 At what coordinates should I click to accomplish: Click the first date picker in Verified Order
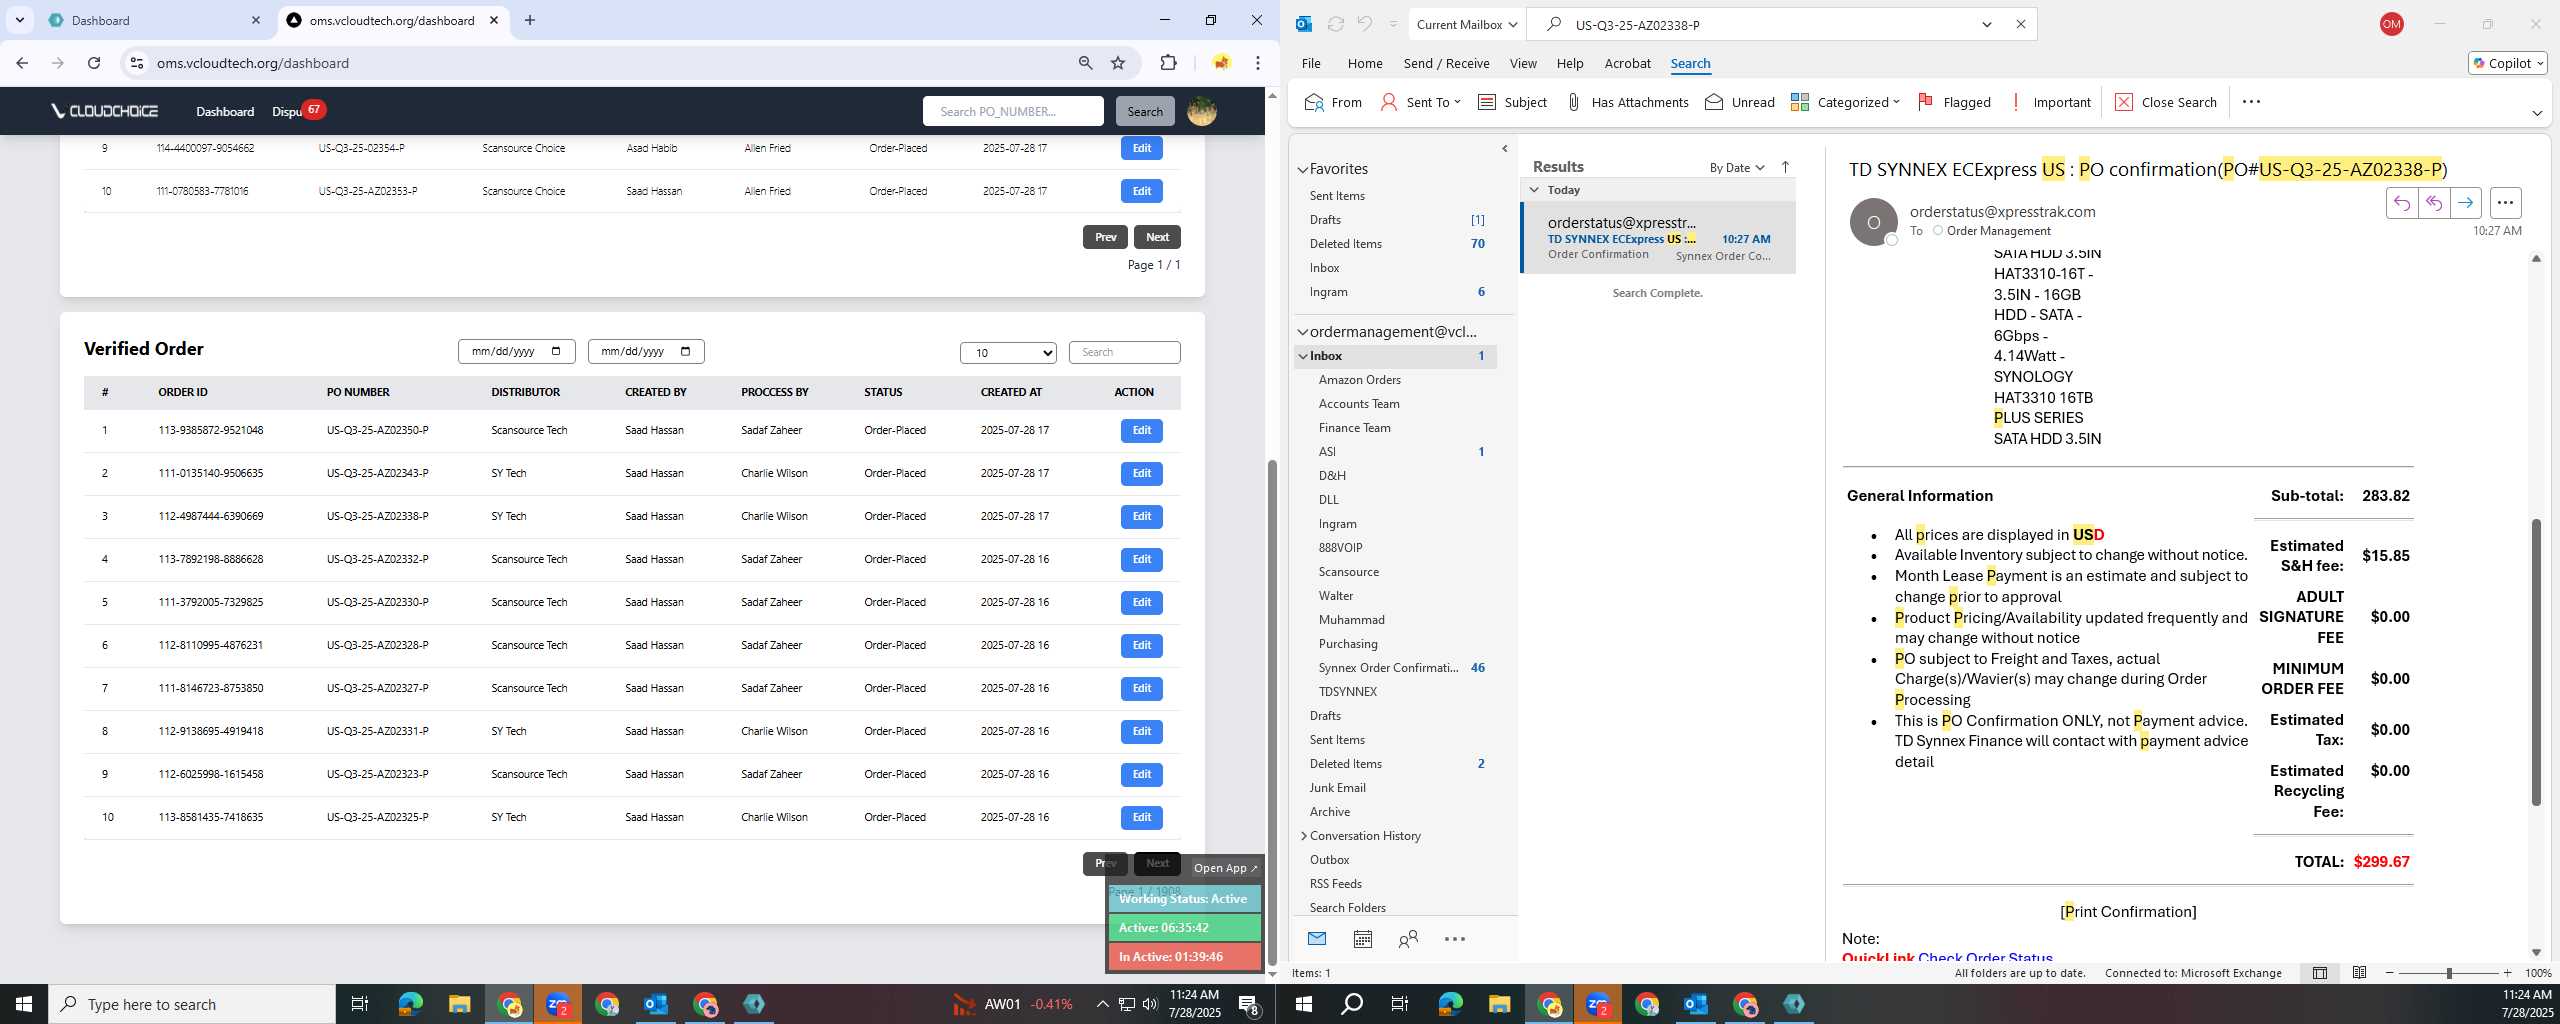(x=516, y=351)
